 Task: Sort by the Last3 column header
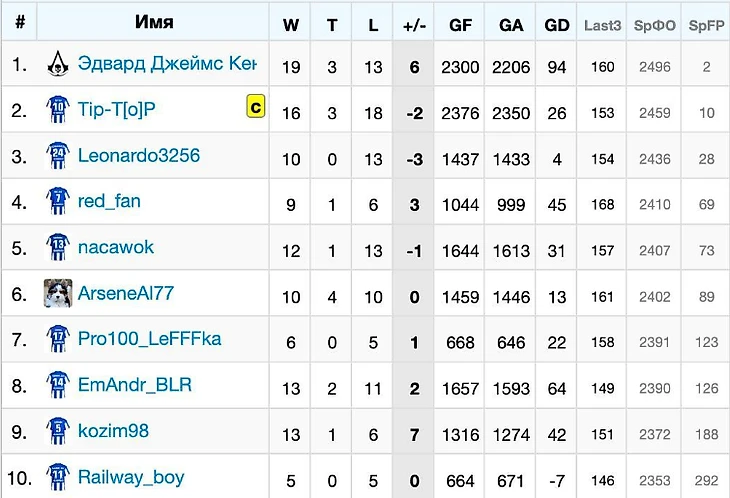coord(602,25)
